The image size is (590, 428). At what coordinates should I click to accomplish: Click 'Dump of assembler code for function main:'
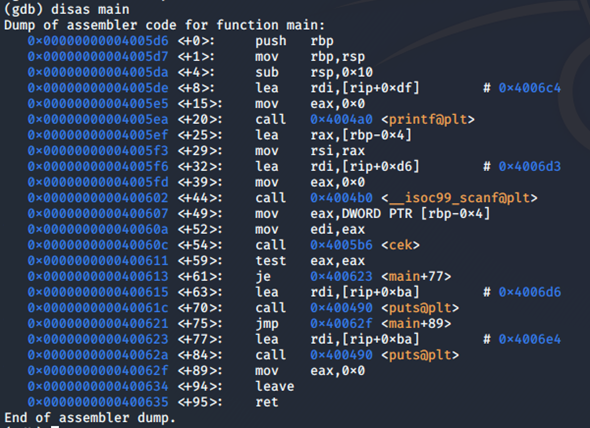click(164, 25)
